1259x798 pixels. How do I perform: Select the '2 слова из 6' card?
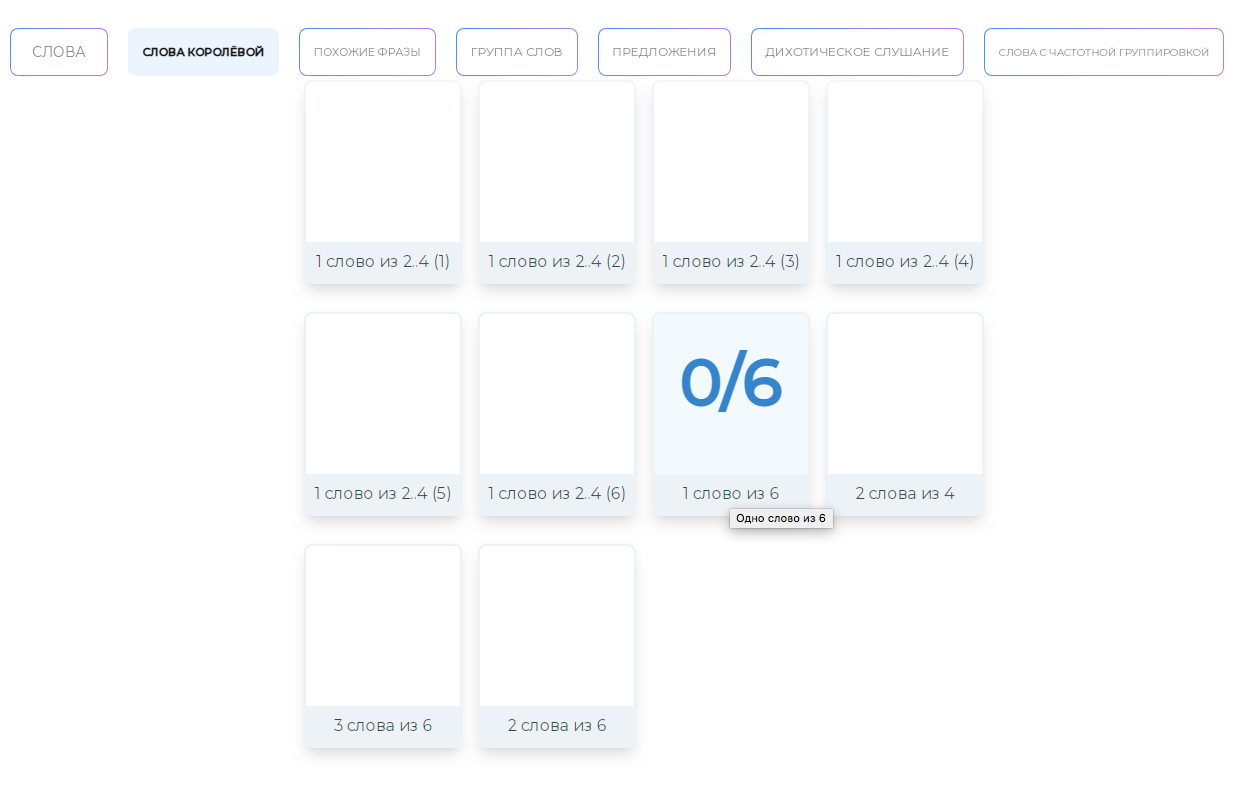[x=557, y=646]
